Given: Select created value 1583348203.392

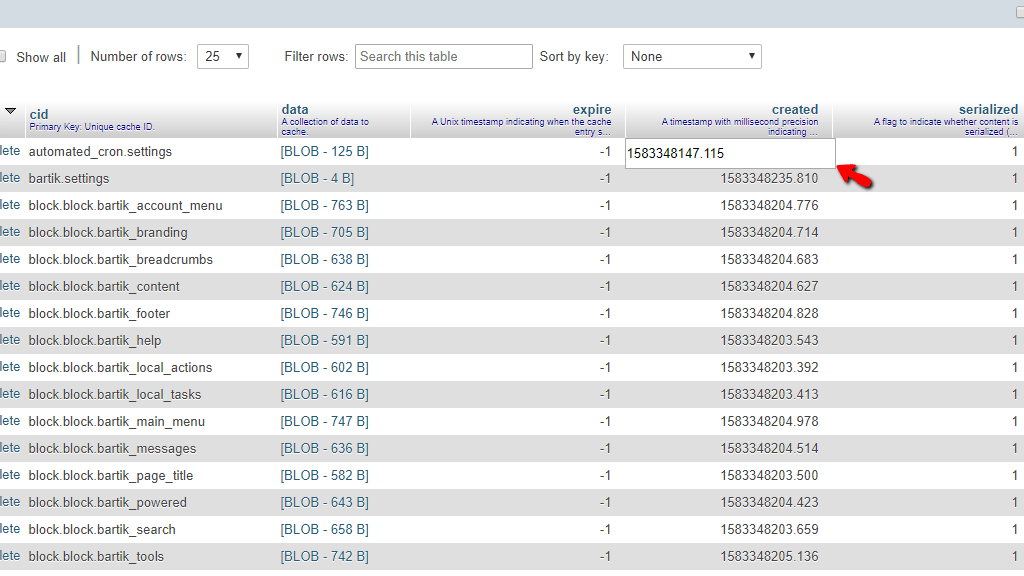Looking at the screenshot, I should pyautogui.click(x=769, y=367).
